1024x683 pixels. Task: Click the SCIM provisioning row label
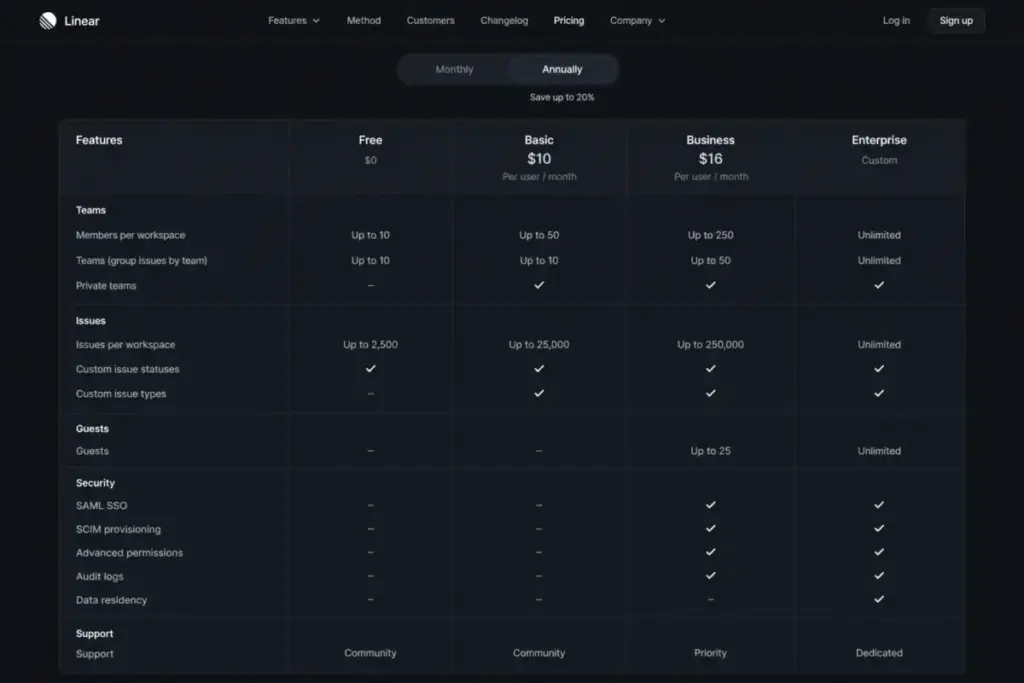[x=118, y=530]
